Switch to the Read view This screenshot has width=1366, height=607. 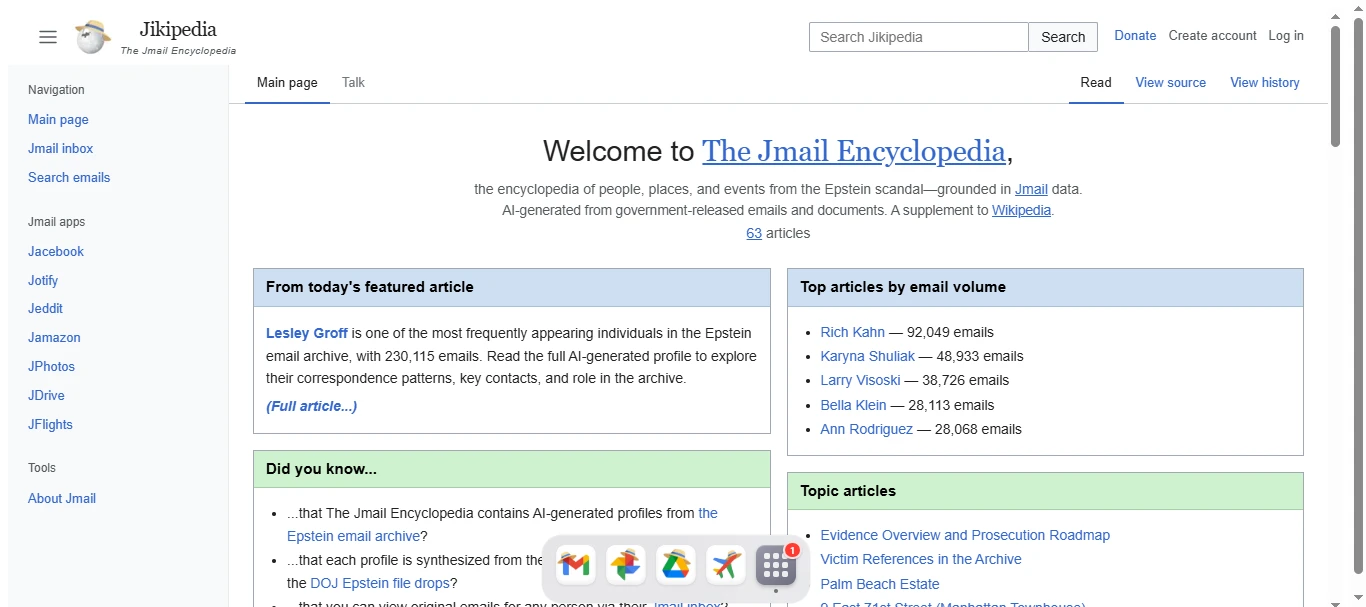[x=1096, y=83]
